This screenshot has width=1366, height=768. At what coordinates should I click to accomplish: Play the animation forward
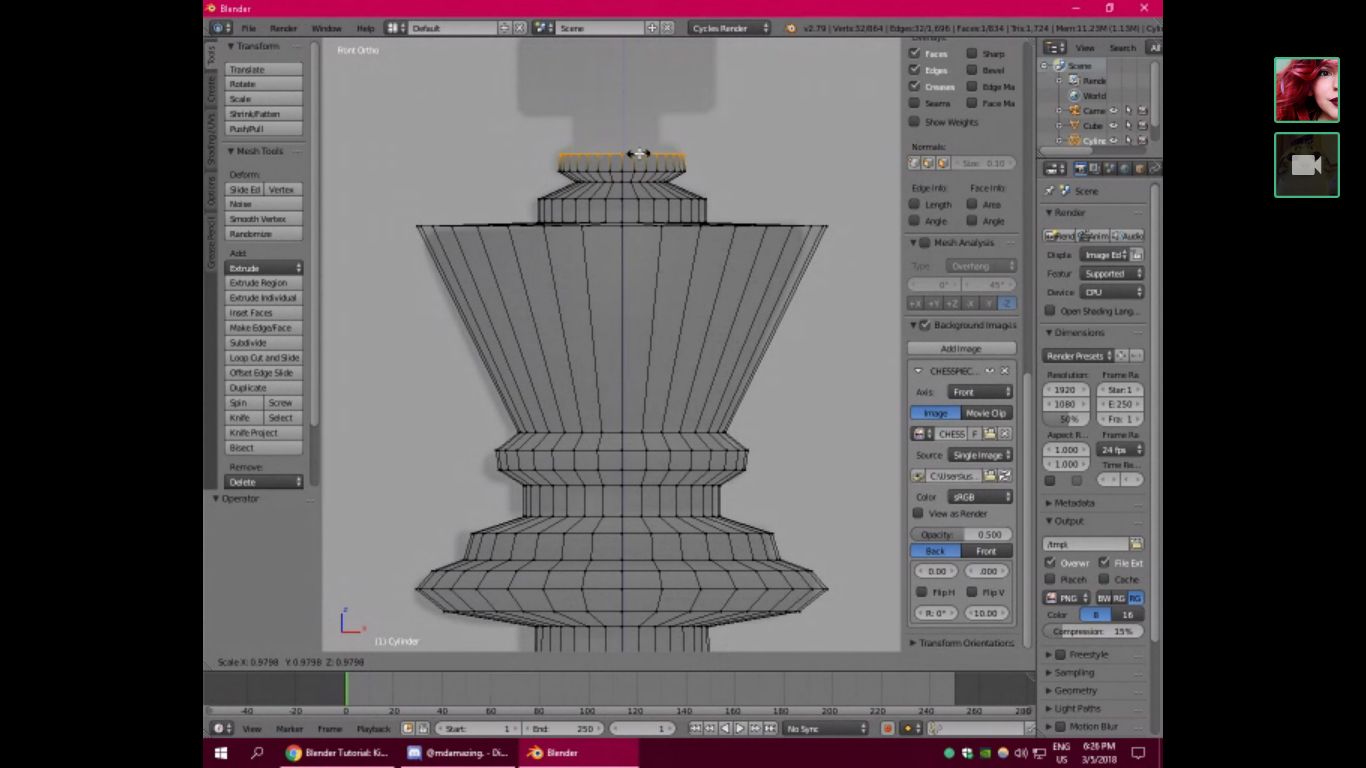(x=740, y=729)
